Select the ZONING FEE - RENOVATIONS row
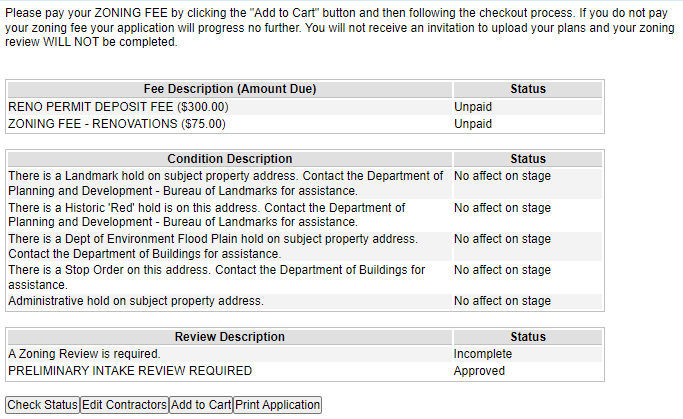 pos(116,124)
